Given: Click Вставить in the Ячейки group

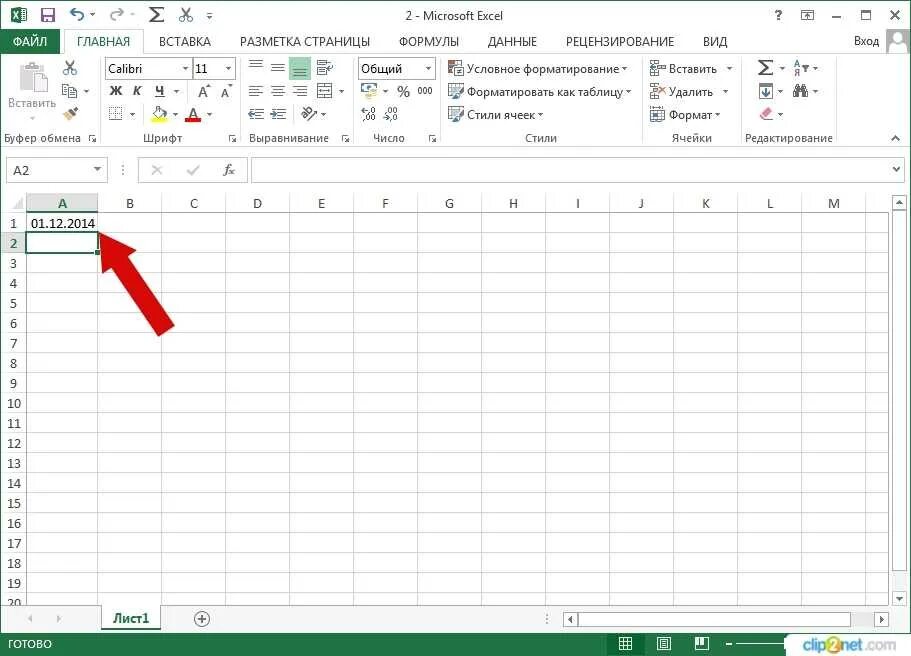Looking at the screenshot, I should (683, 69).
